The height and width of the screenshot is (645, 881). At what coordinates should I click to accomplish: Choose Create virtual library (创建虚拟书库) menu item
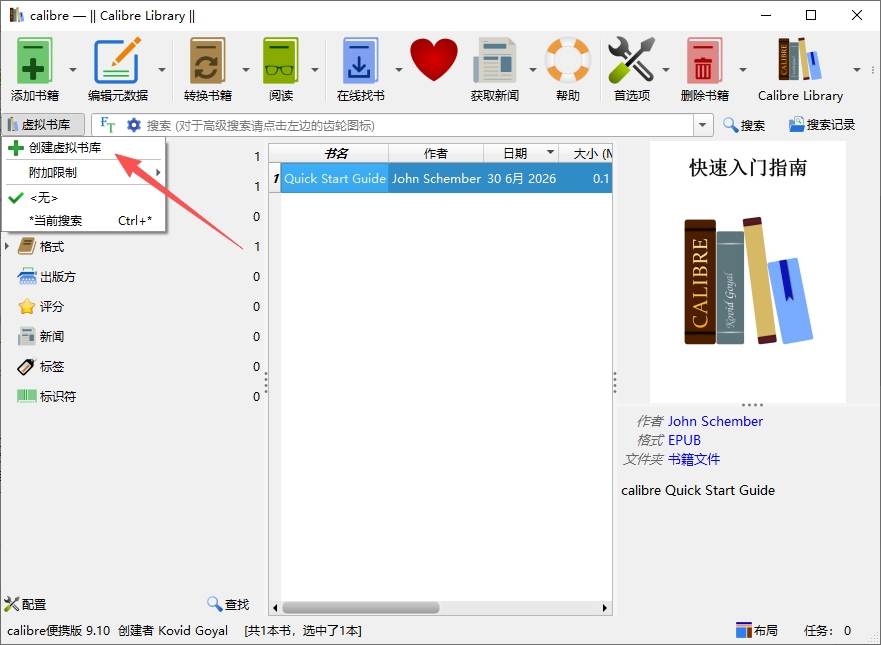coord(83,148)
